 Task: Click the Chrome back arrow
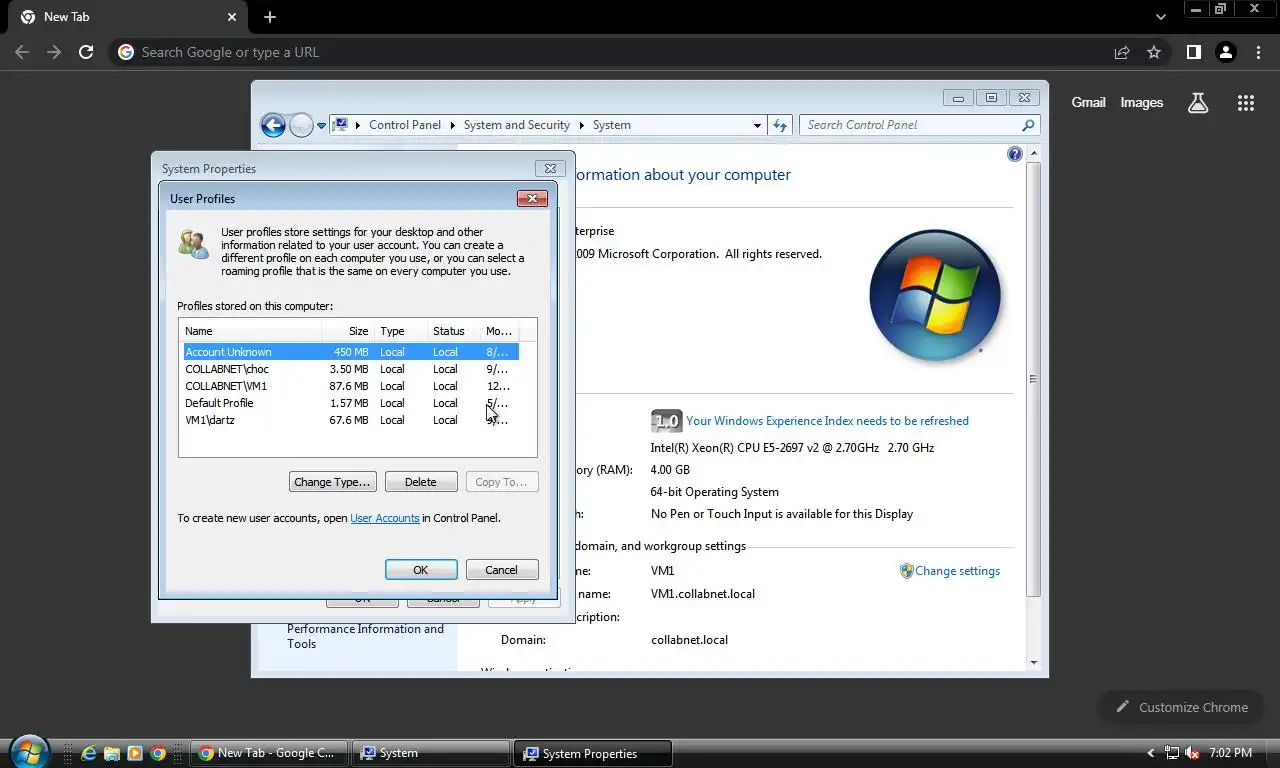23,52
